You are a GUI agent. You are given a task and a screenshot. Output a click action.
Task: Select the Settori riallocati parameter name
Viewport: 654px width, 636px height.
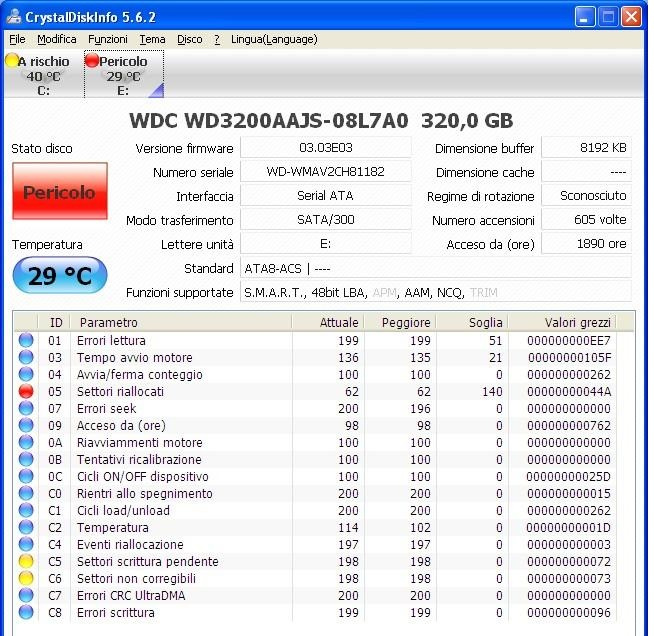pyautogui.click(x=120, y=392)
